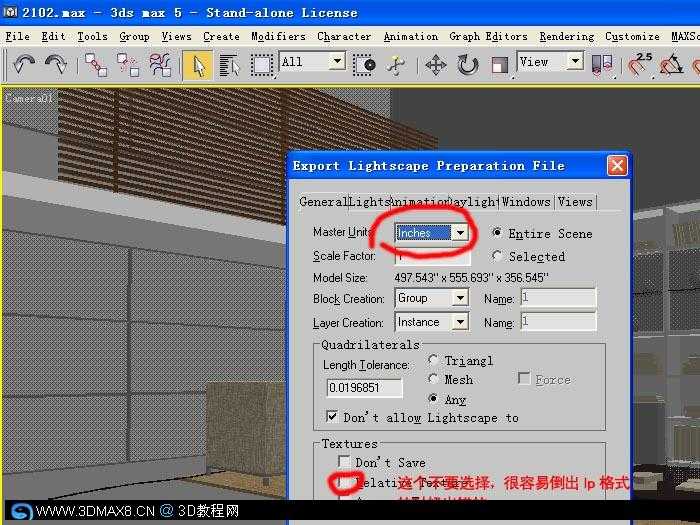
Task: Click the Redo arrow icon
Action: pos(56,65)
